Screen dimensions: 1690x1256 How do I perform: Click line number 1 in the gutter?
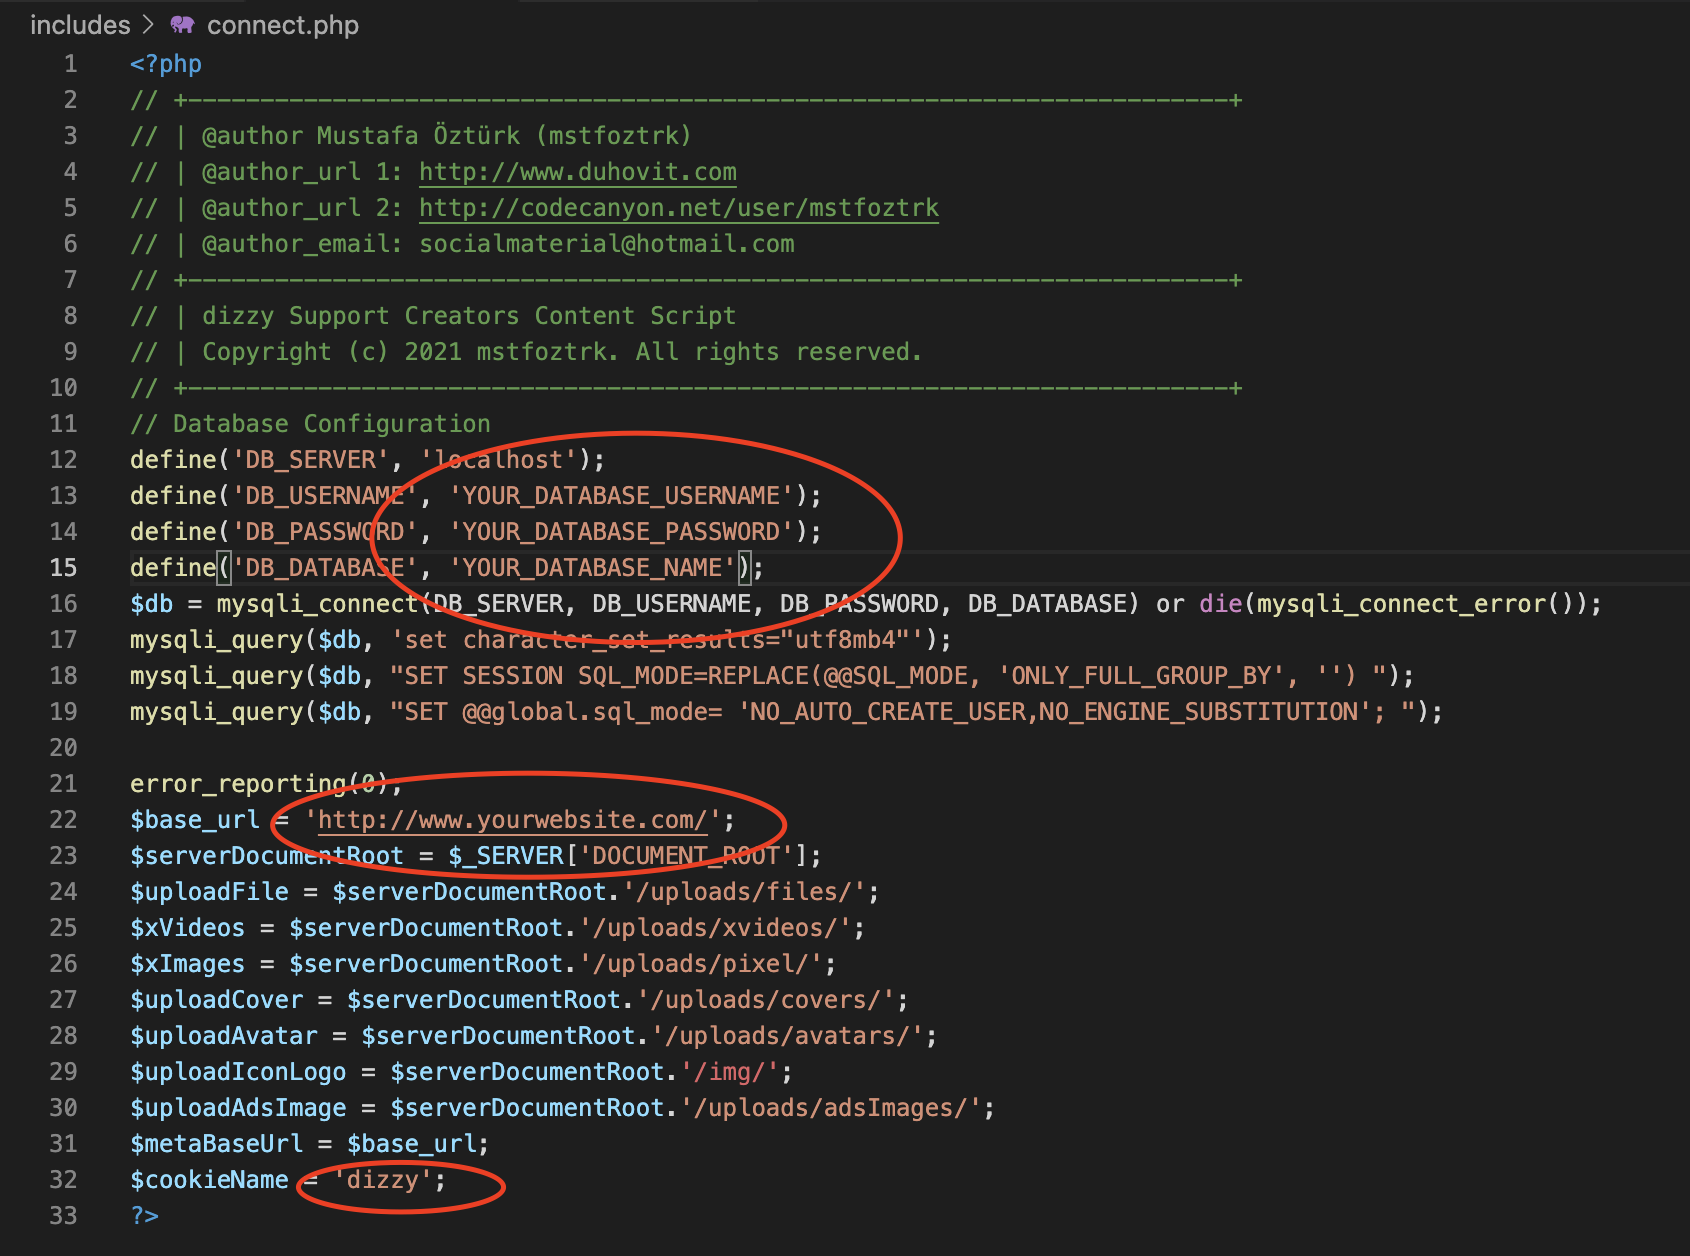click(x=70, y=64)
